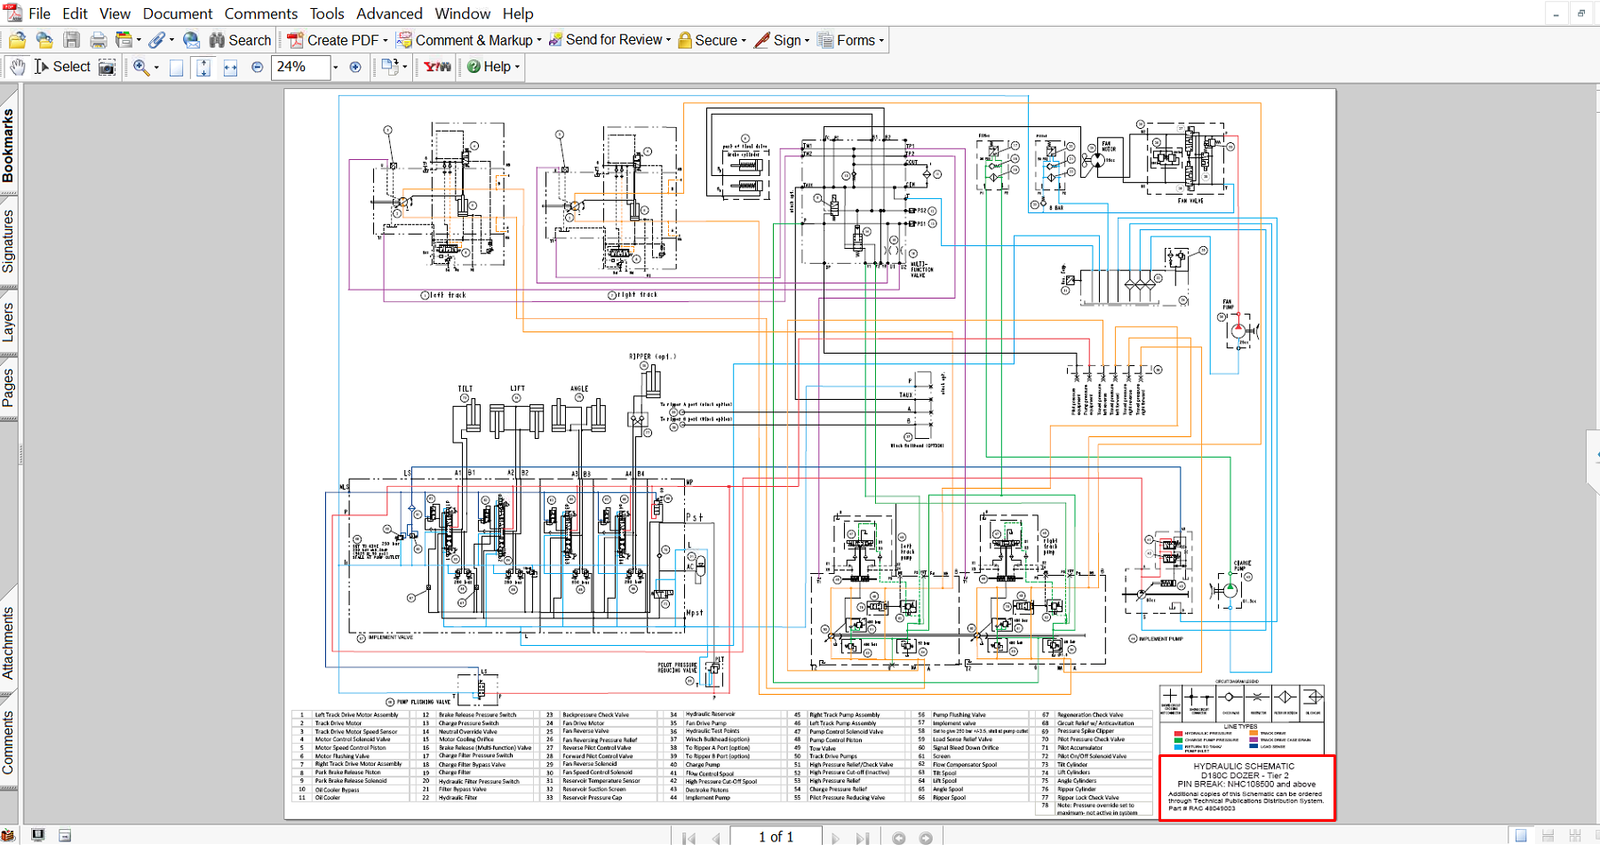Toggle the Bookmarks side panel

point(9,146)
